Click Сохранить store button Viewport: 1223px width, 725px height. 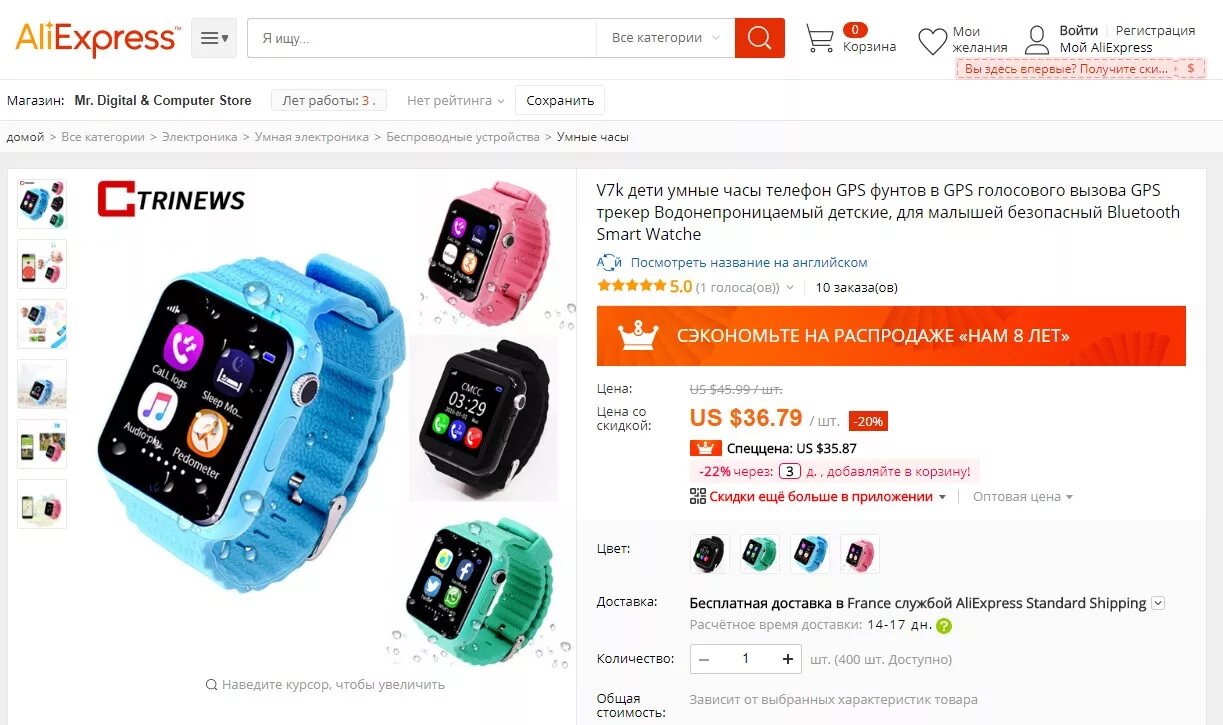(x=560, y=100)
